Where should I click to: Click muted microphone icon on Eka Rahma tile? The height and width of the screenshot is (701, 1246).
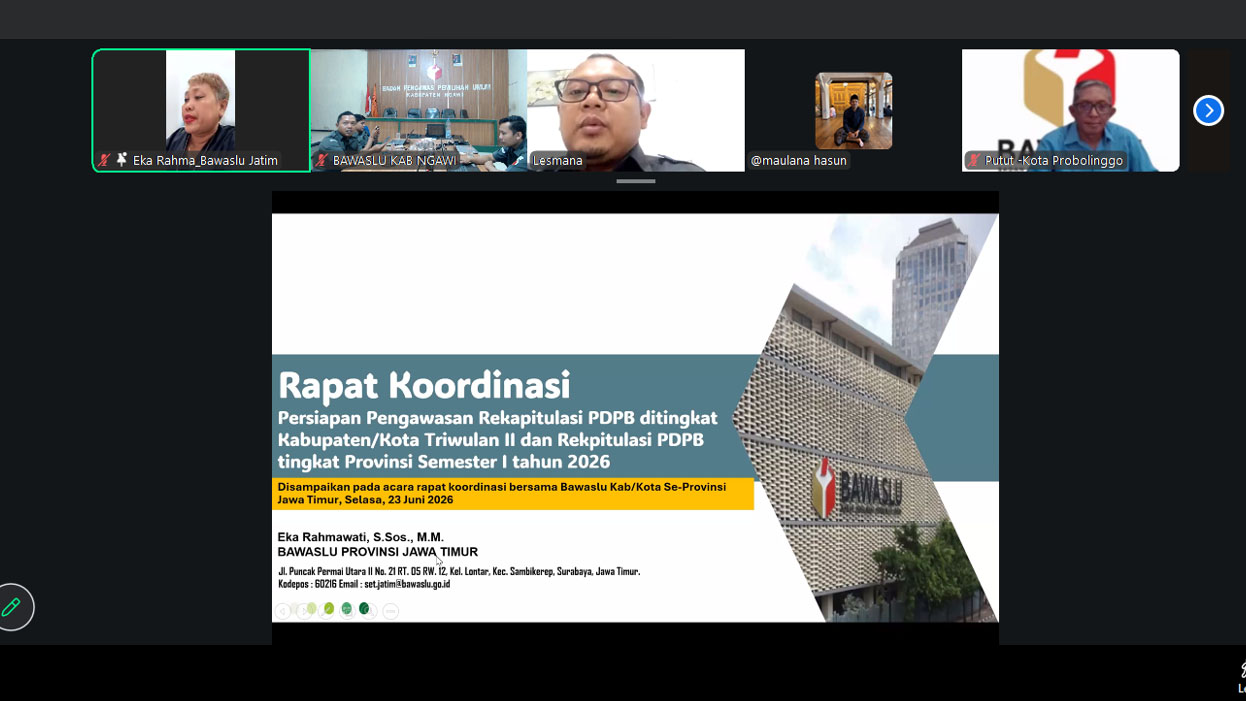pyautogui.click(x=104, y=160)
